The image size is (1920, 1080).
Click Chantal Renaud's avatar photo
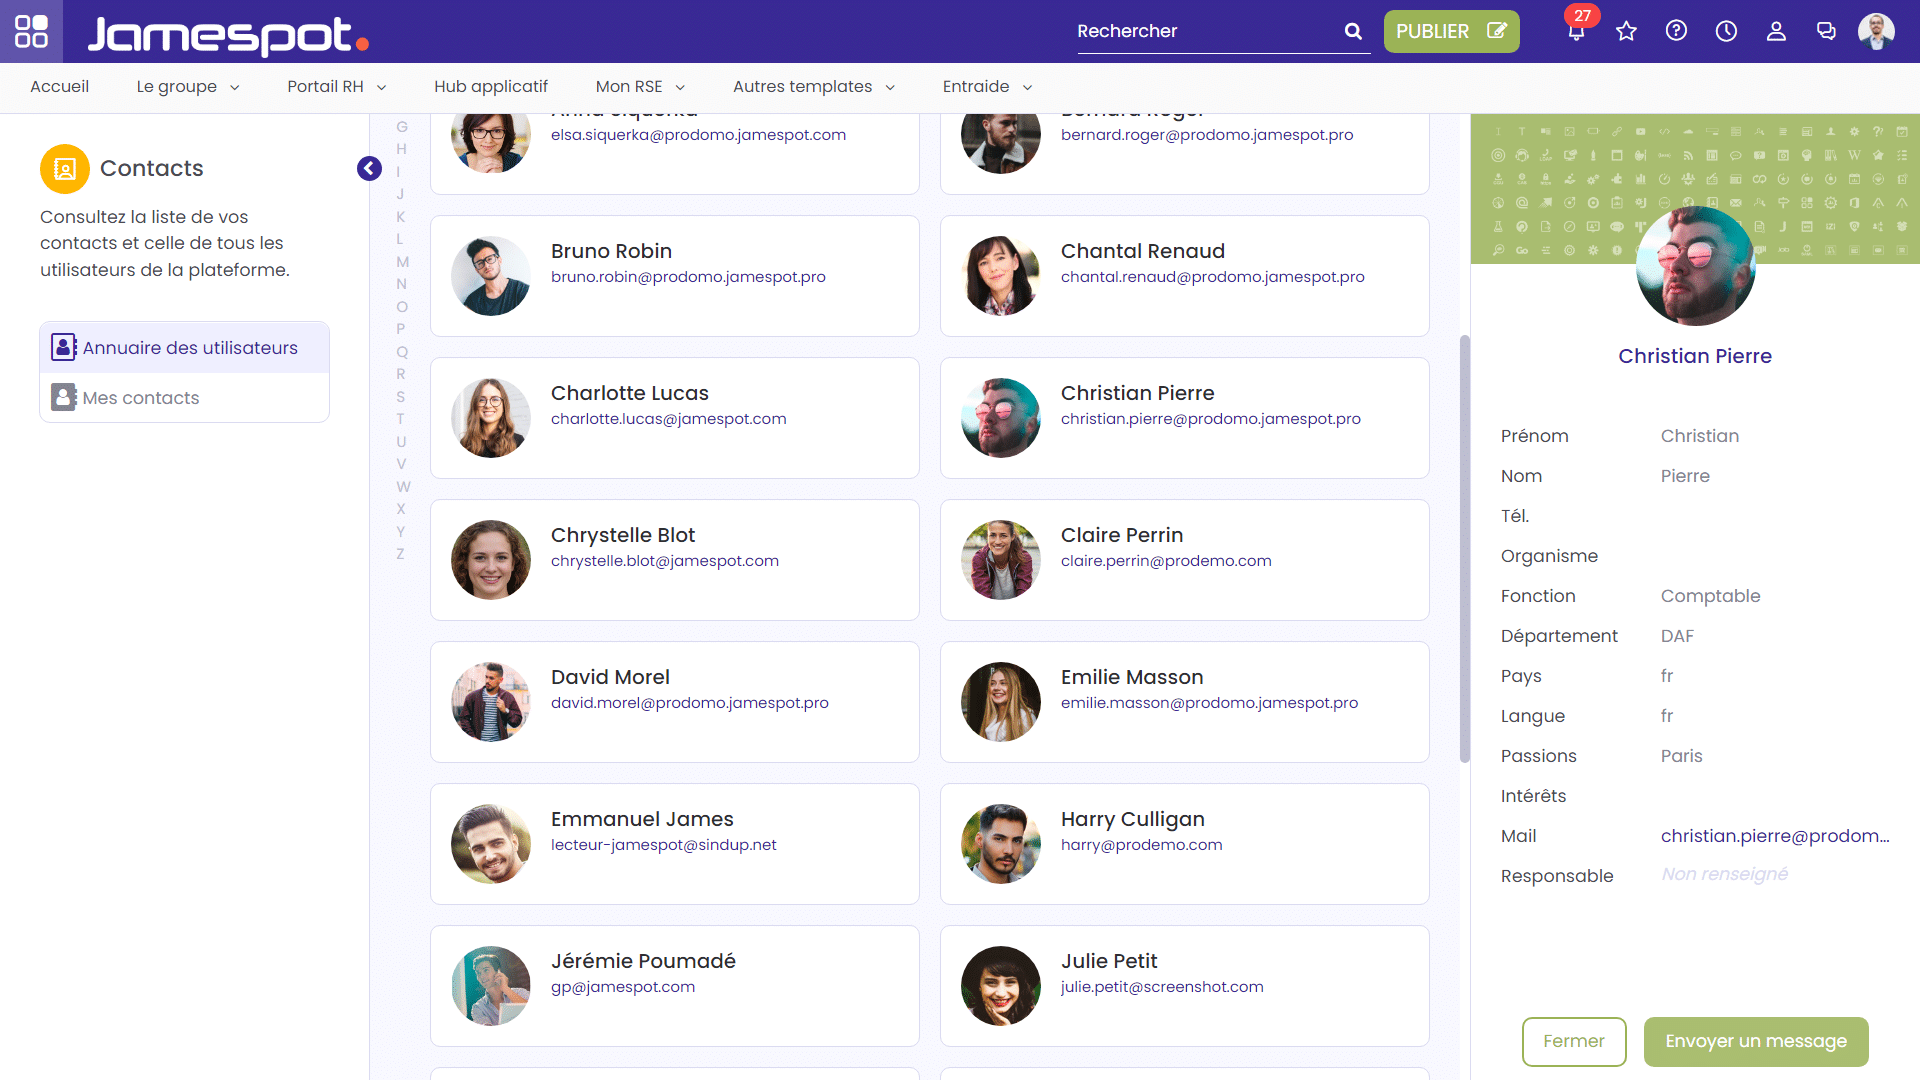[1001, 276]
